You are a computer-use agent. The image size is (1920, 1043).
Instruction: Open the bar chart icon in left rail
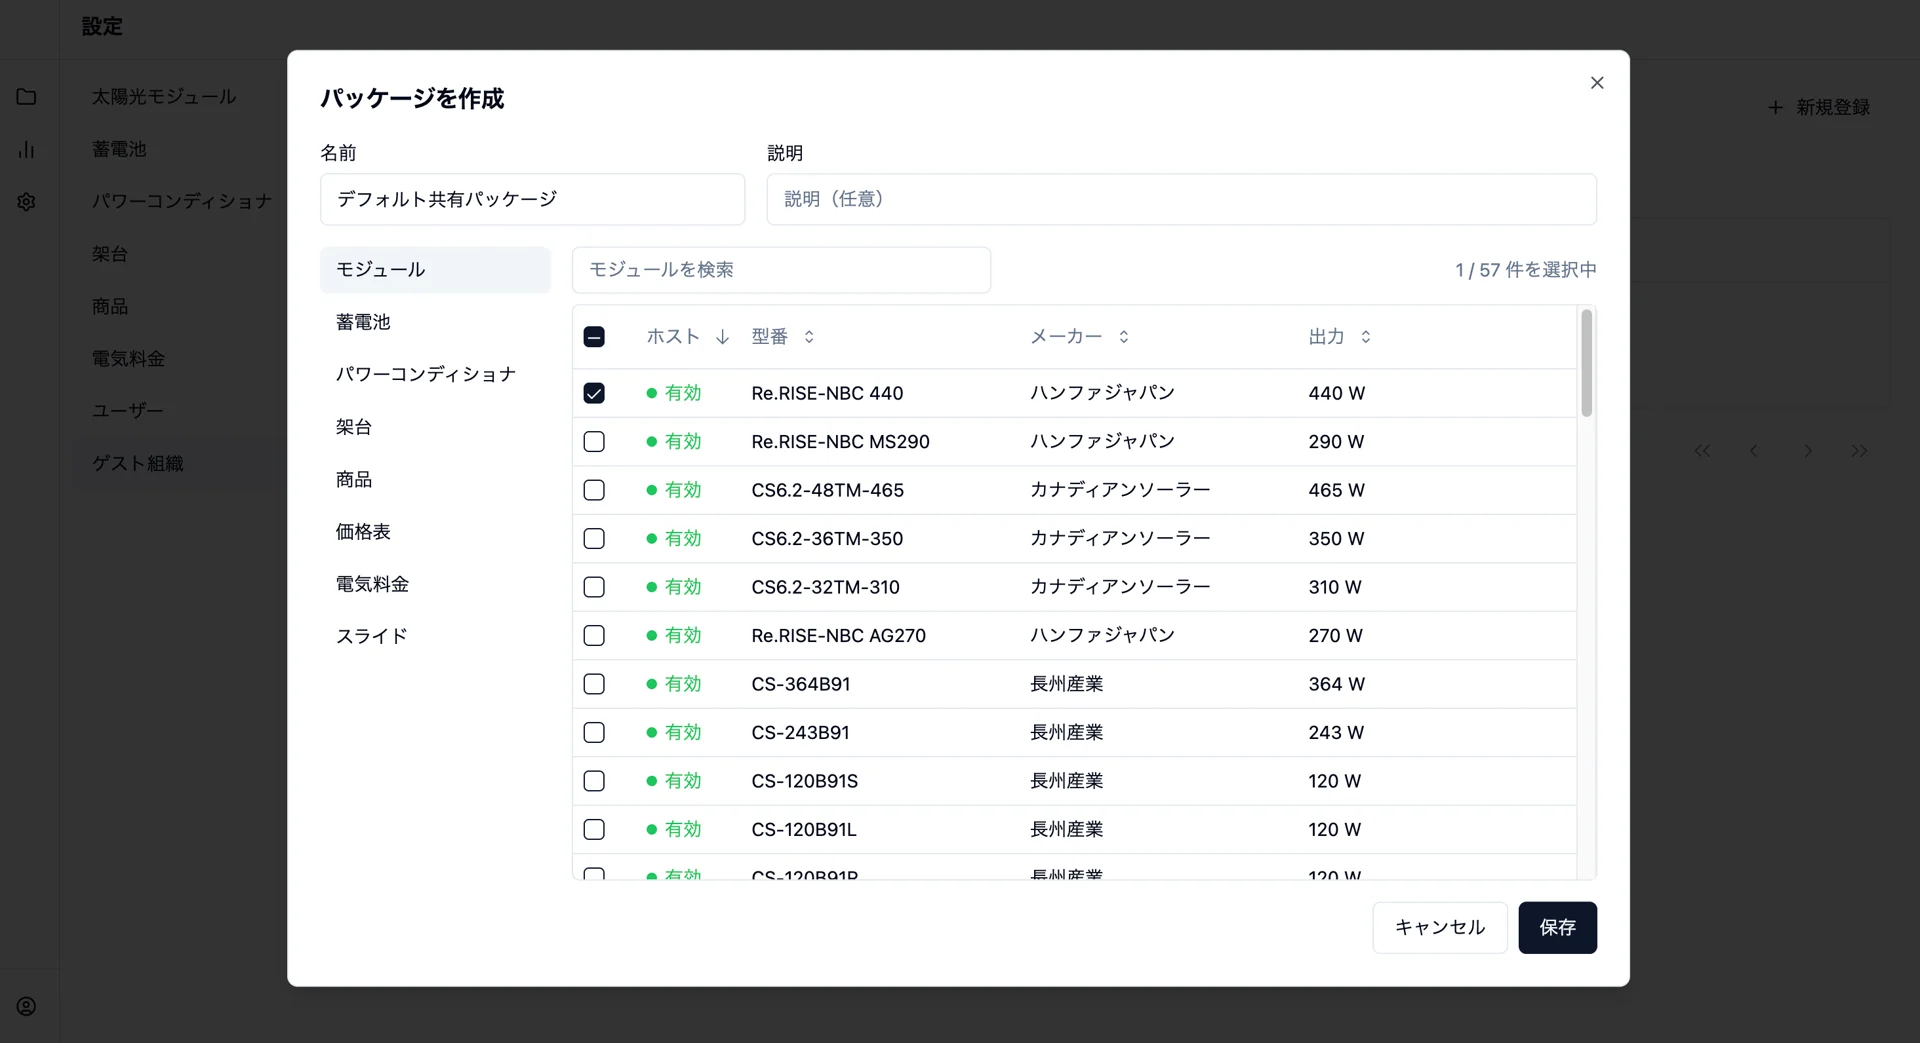pos(27,150)
